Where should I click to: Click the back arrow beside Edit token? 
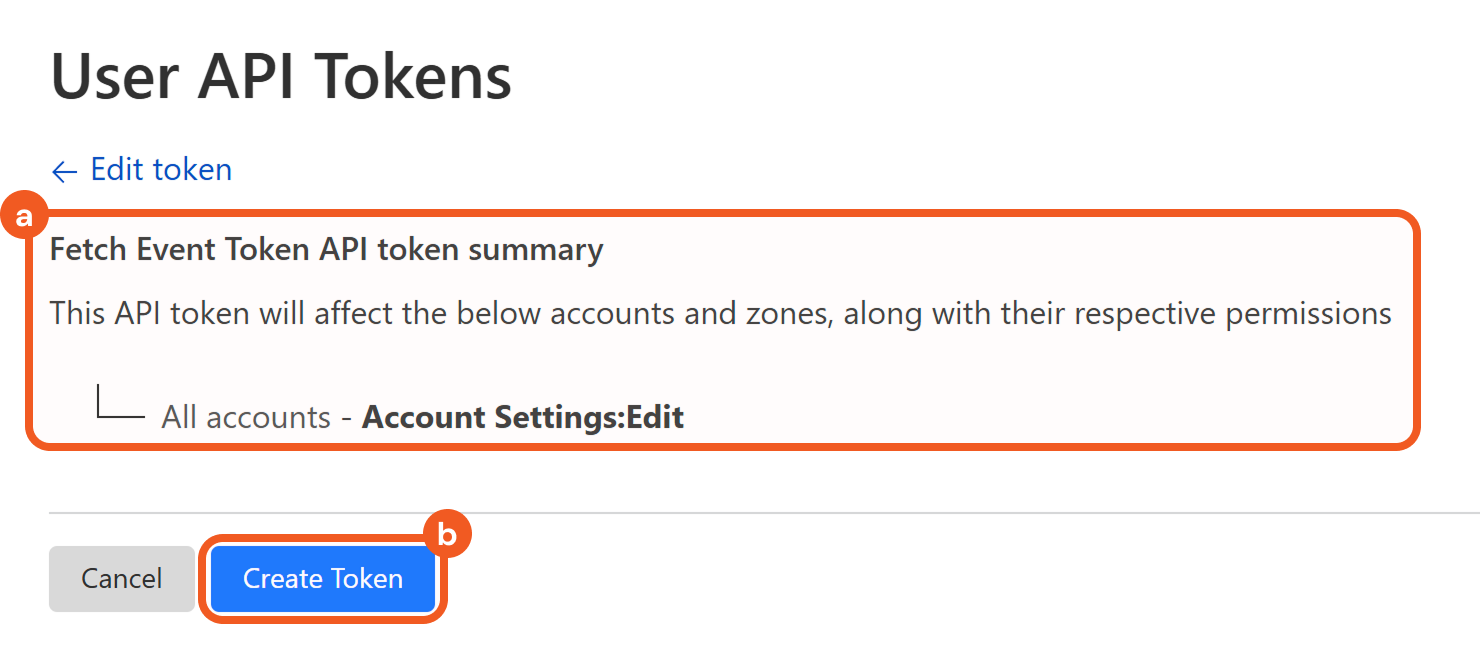[64, 172]
